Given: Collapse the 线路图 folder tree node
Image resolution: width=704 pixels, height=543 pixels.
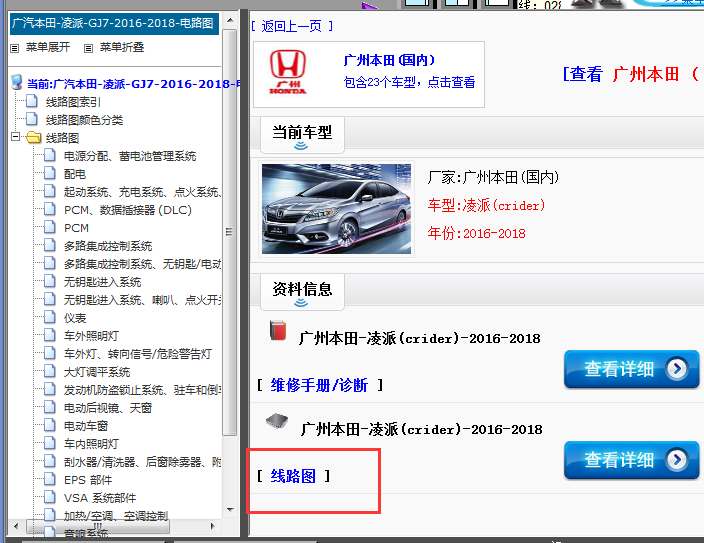Looking at the screenshot, I should coord(16,136).
